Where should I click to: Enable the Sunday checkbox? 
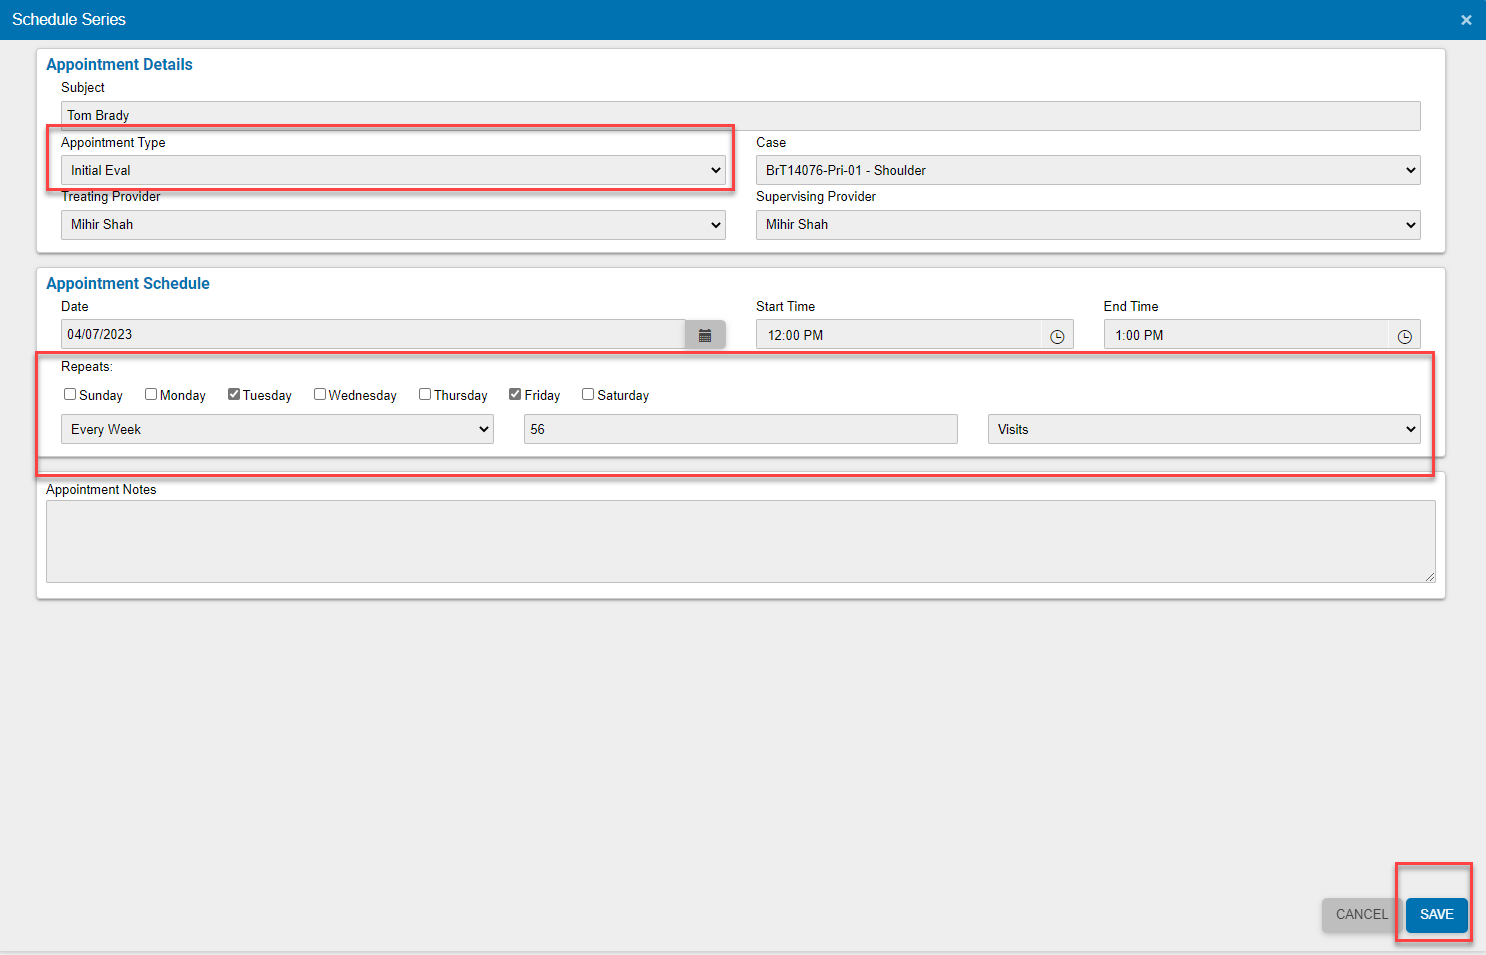69,394
